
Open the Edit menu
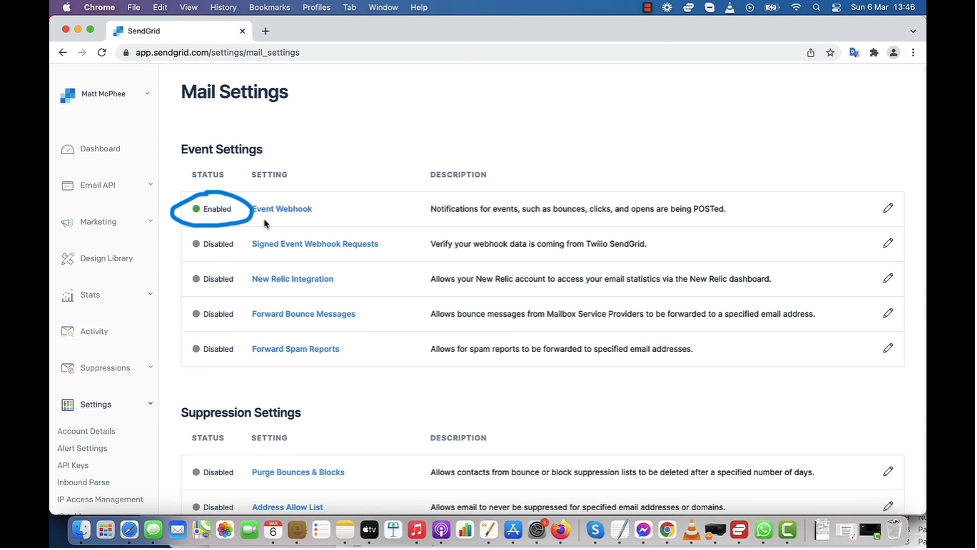point(160,7)
